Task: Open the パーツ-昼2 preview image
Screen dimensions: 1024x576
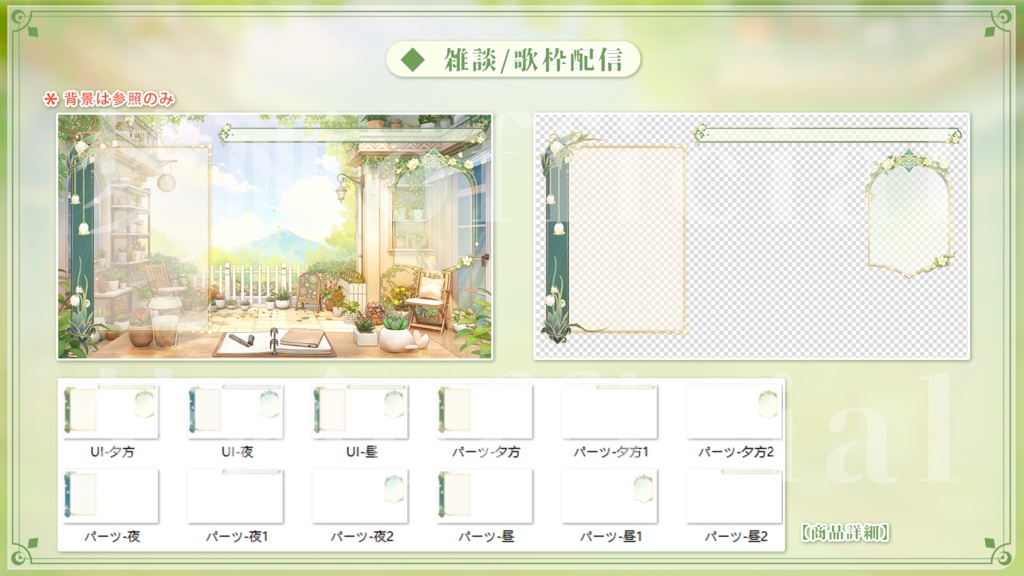Action: 733,497
